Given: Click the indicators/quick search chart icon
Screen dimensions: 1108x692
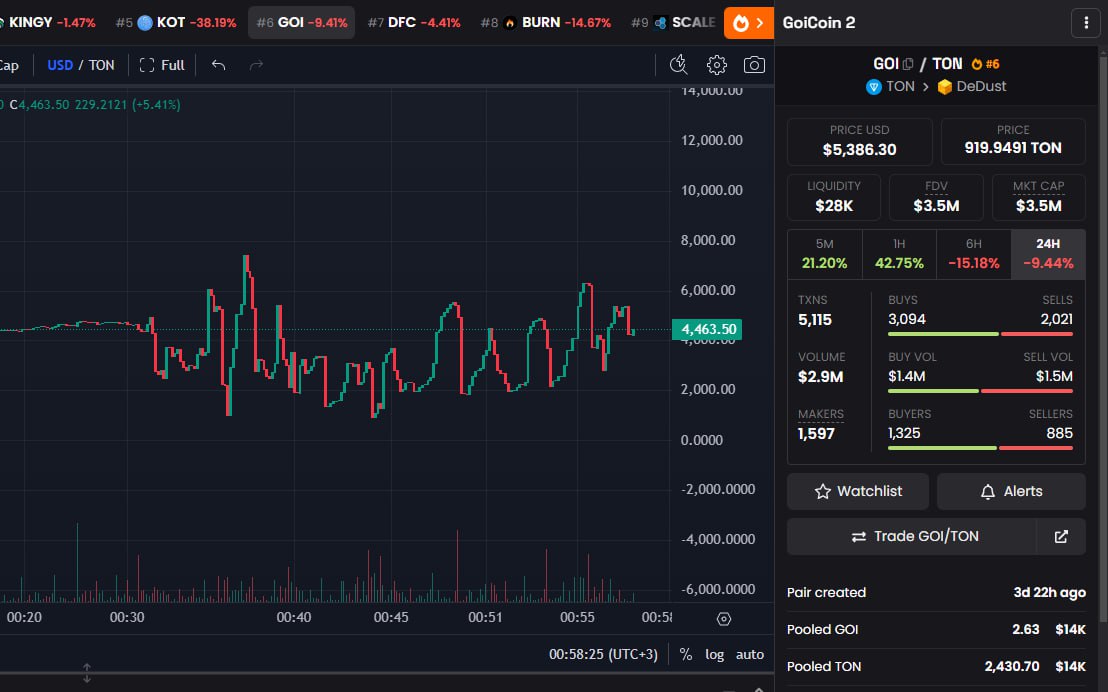Looking at the screenshot, I should (678, 65).
